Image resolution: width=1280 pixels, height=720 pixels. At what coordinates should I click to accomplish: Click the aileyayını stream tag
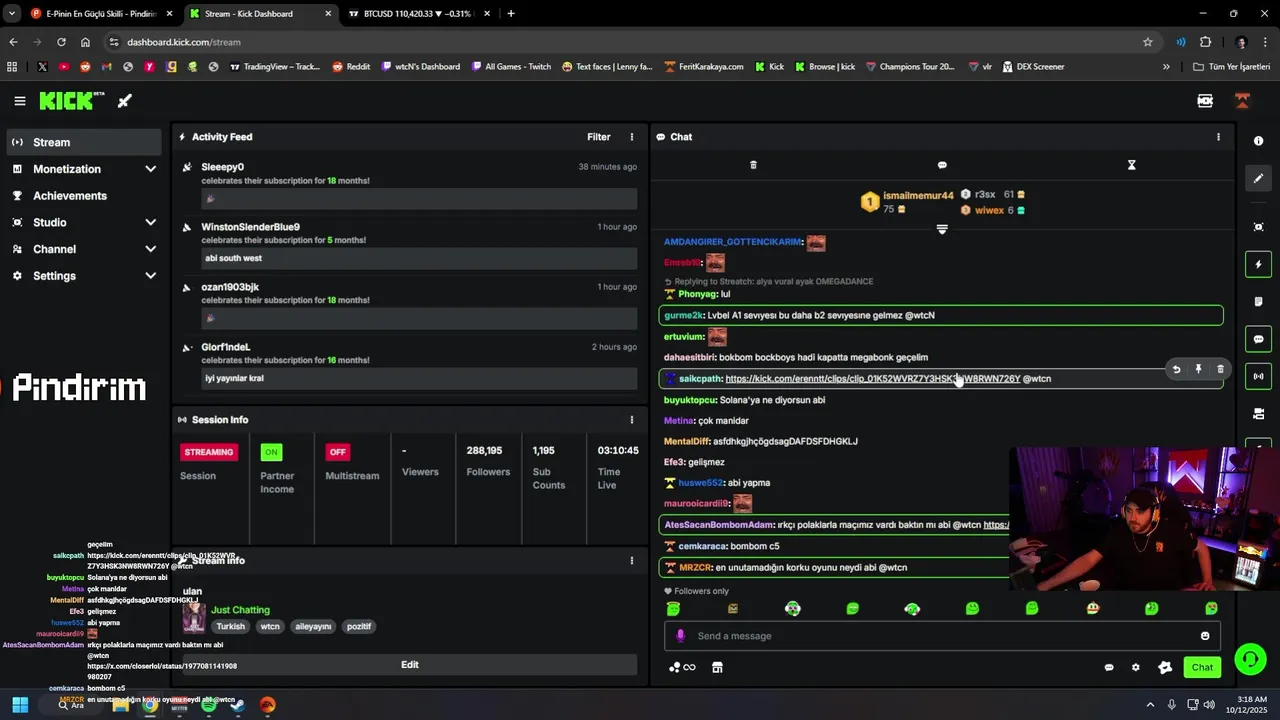point(313,626)
